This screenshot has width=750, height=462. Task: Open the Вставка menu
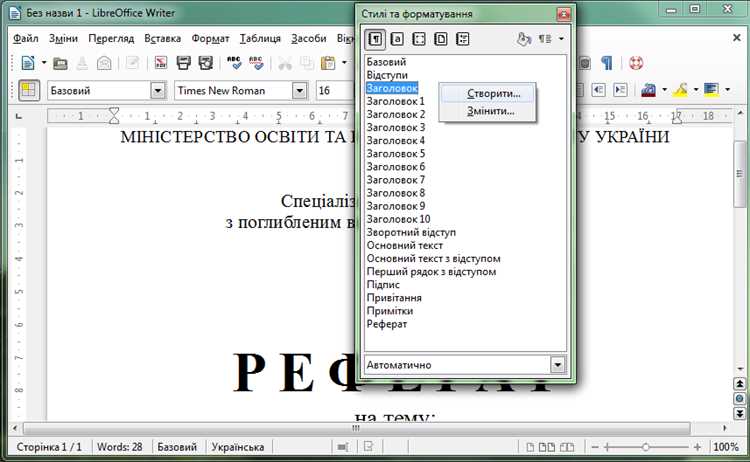pos(163,38)
